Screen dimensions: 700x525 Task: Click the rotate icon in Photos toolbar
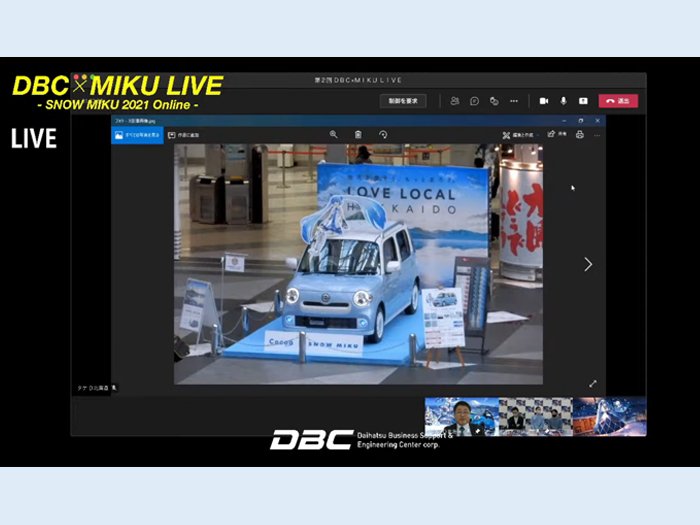[383, 134]
